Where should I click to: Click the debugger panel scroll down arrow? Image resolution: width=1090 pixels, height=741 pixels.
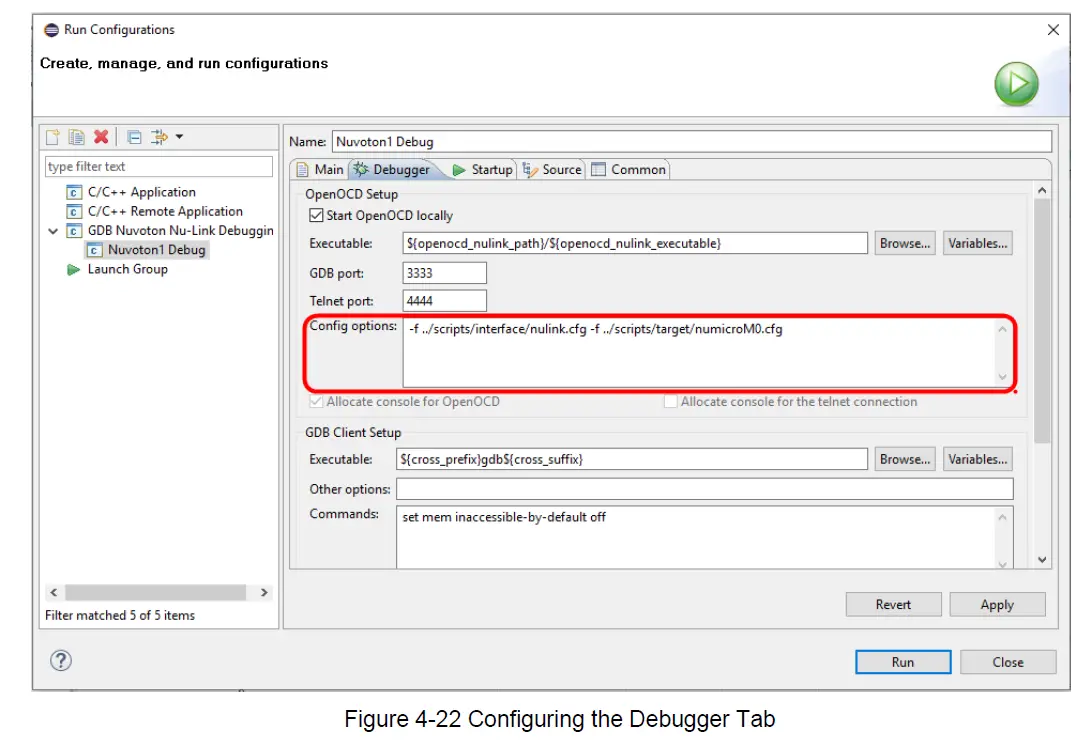point(1041,560)
